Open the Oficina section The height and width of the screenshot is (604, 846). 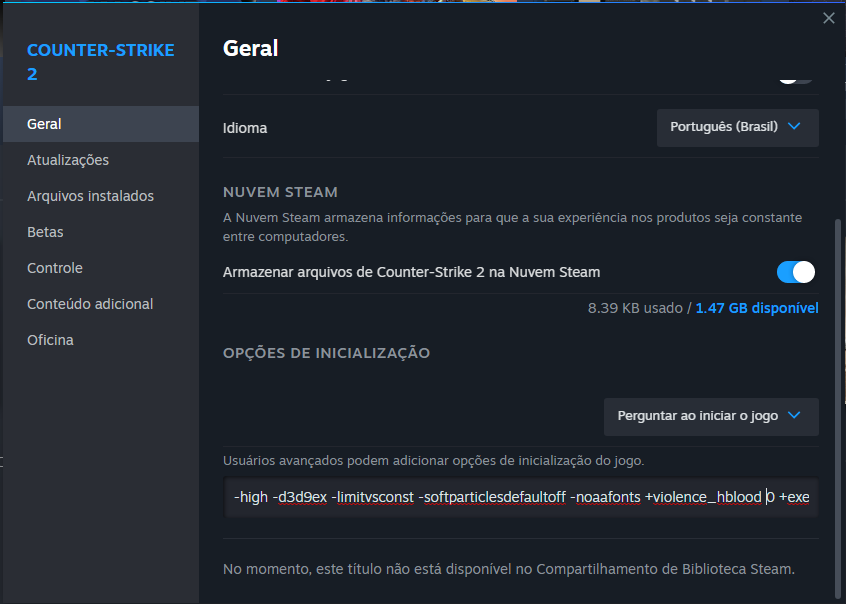[x=50, y=340]
